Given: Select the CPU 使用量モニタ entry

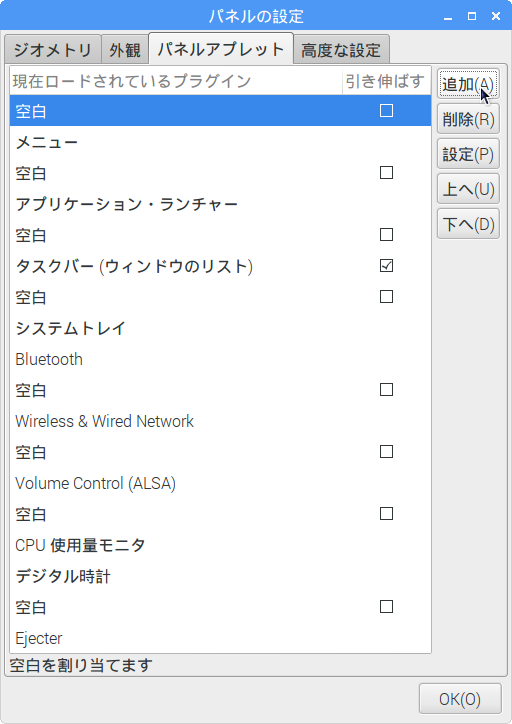Looking at the screenshot, I should [220, 545].
